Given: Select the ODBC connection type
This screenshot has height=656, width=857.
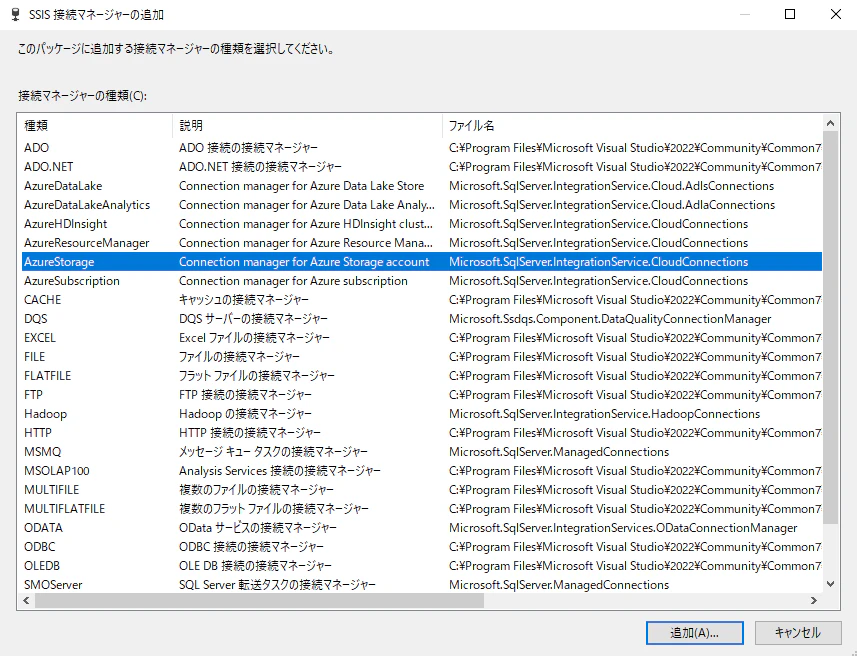Looking at the screenshot, I should [422, 547].
